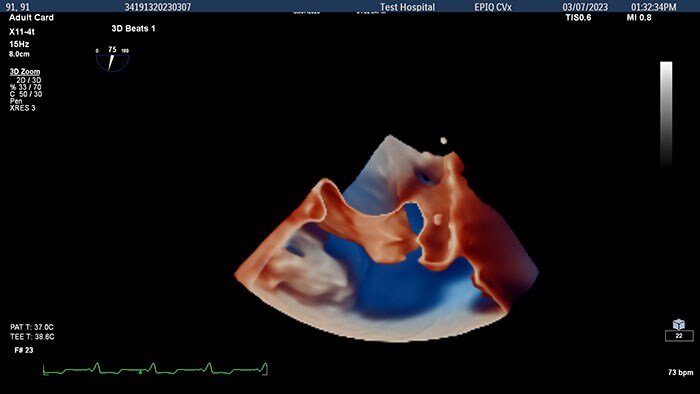The width and height of the screenshot is (700, 394).
Task: Click the '73 bpm' heart rate
Action: click(x=680, y=372)
